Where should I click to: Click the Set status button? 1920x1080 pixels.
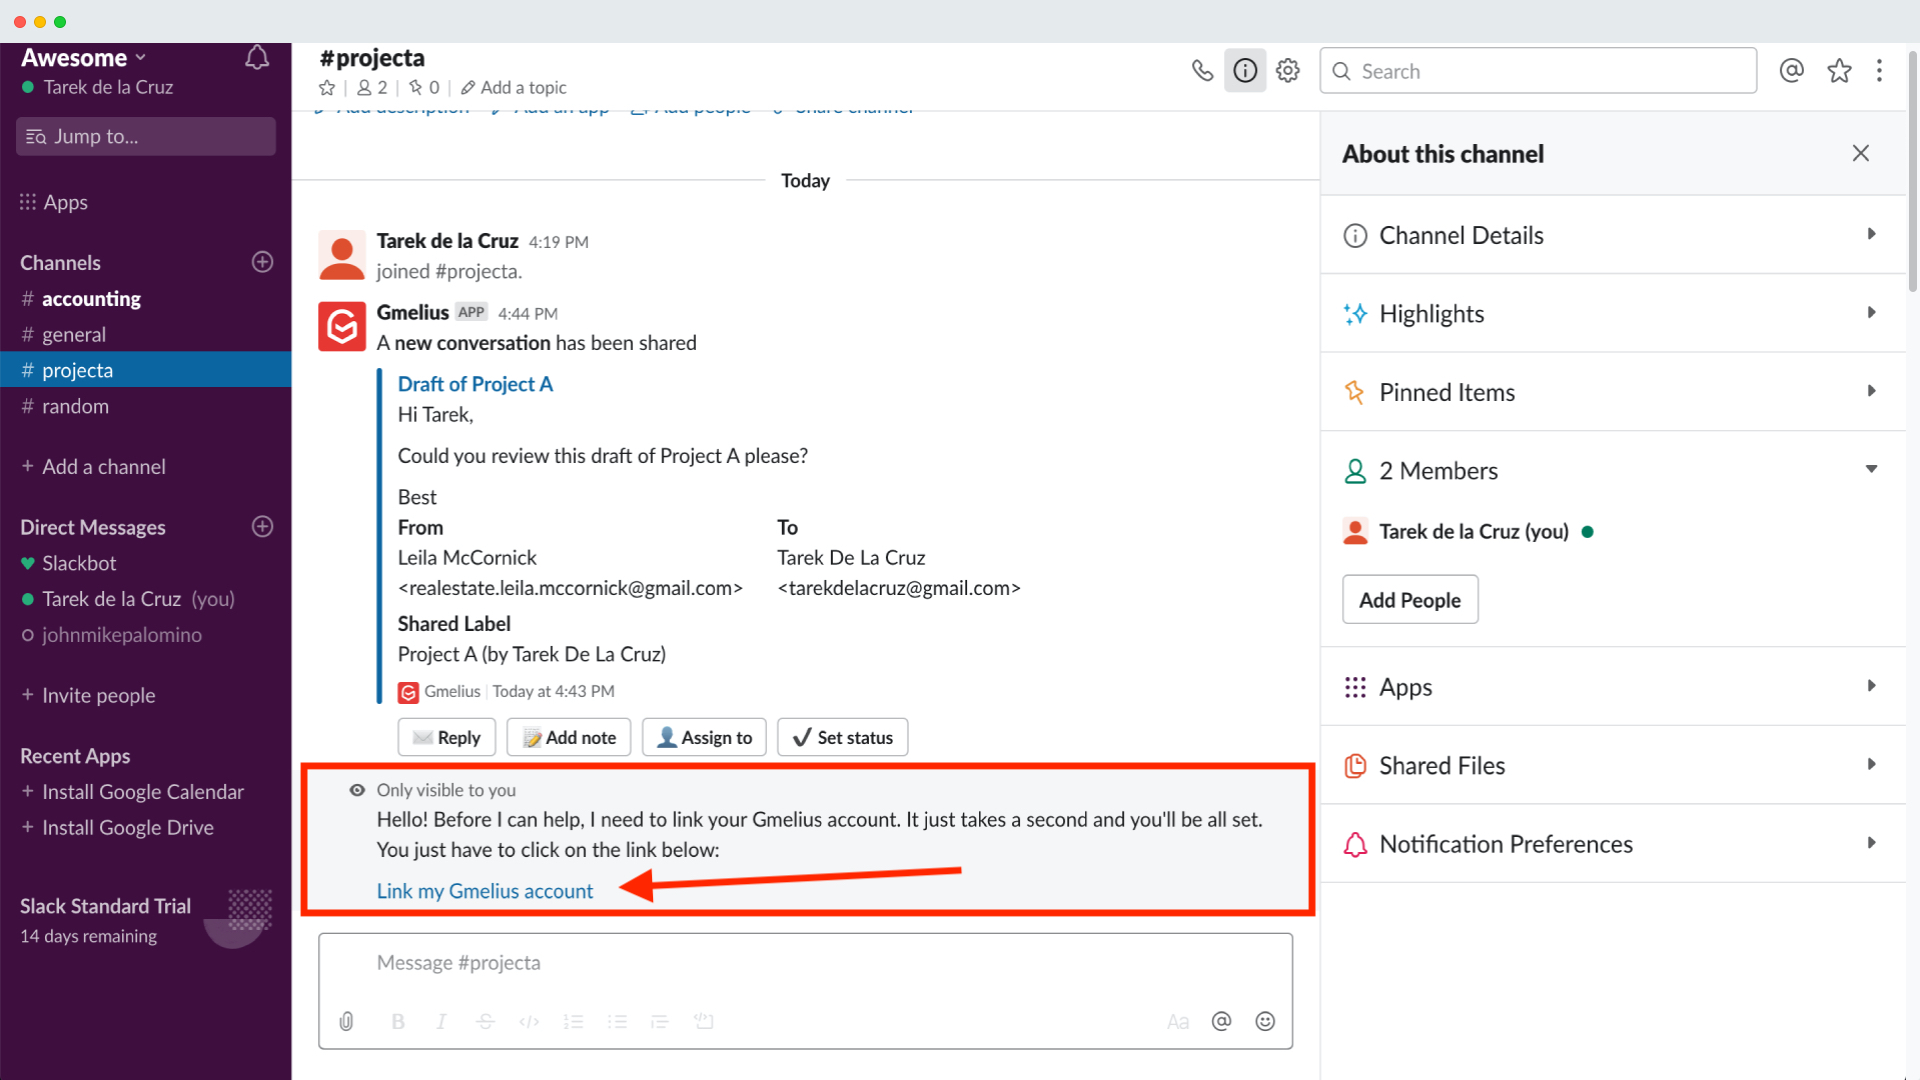coord(842,737)
